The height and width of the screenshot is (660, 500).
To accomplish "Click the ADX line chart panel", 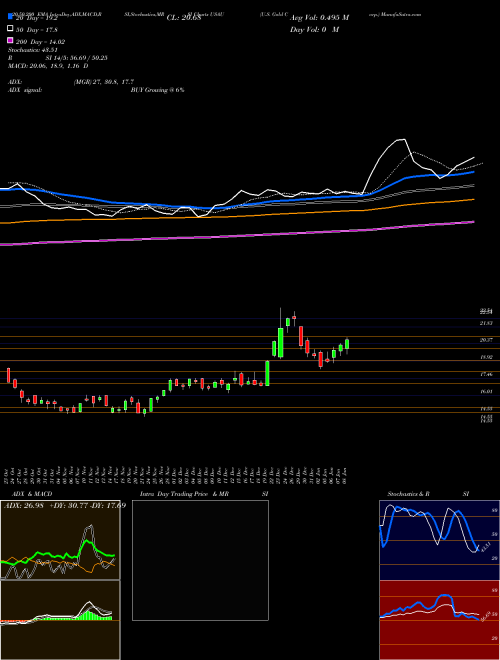I will pos(60,540).
